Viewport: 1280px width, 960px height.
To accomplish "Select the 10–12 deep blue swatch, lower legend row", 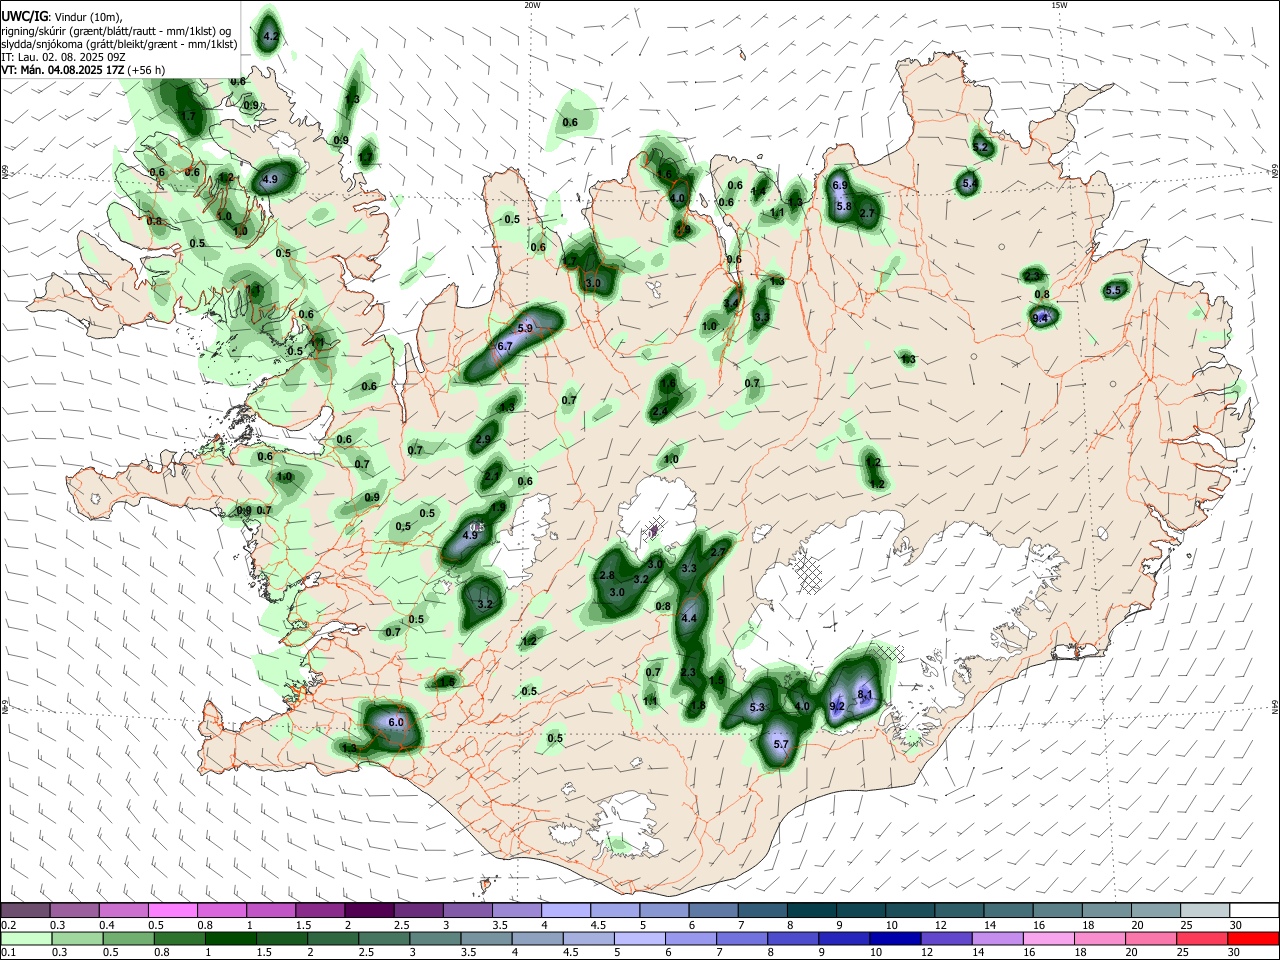I will pos(893,938).
